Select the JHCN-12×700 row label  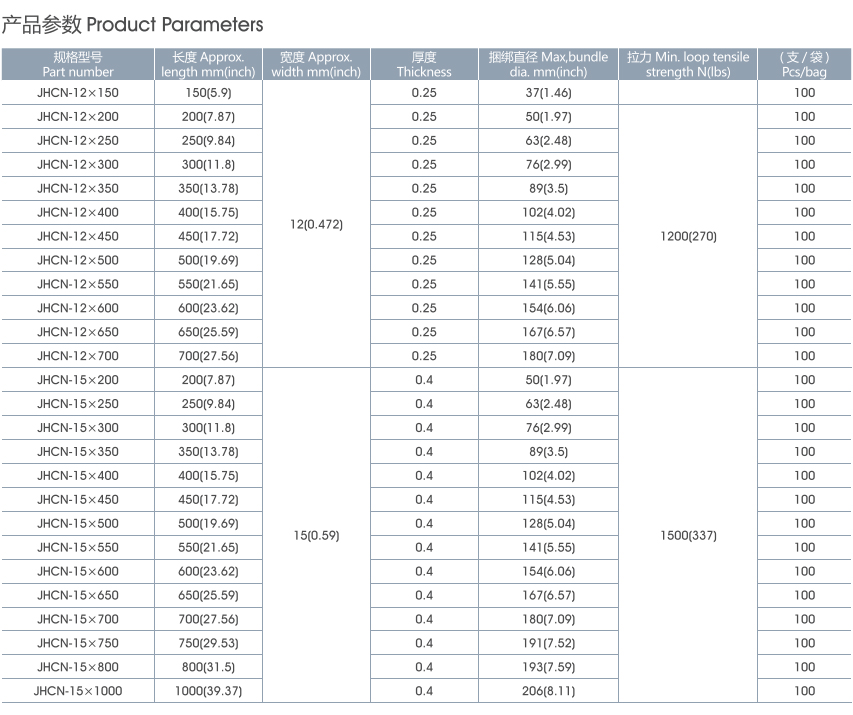click(x=78, y=356)
